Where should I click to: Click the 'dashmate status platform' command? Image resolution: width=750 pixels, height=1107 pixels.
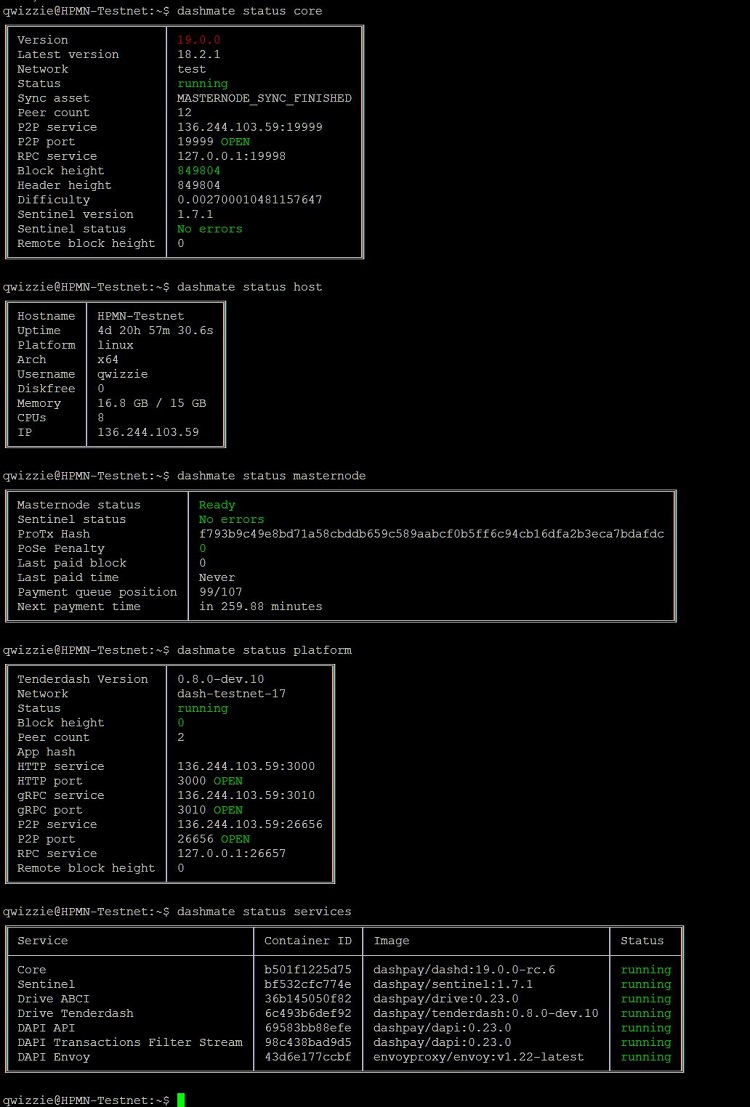click(x=264, y=650)
